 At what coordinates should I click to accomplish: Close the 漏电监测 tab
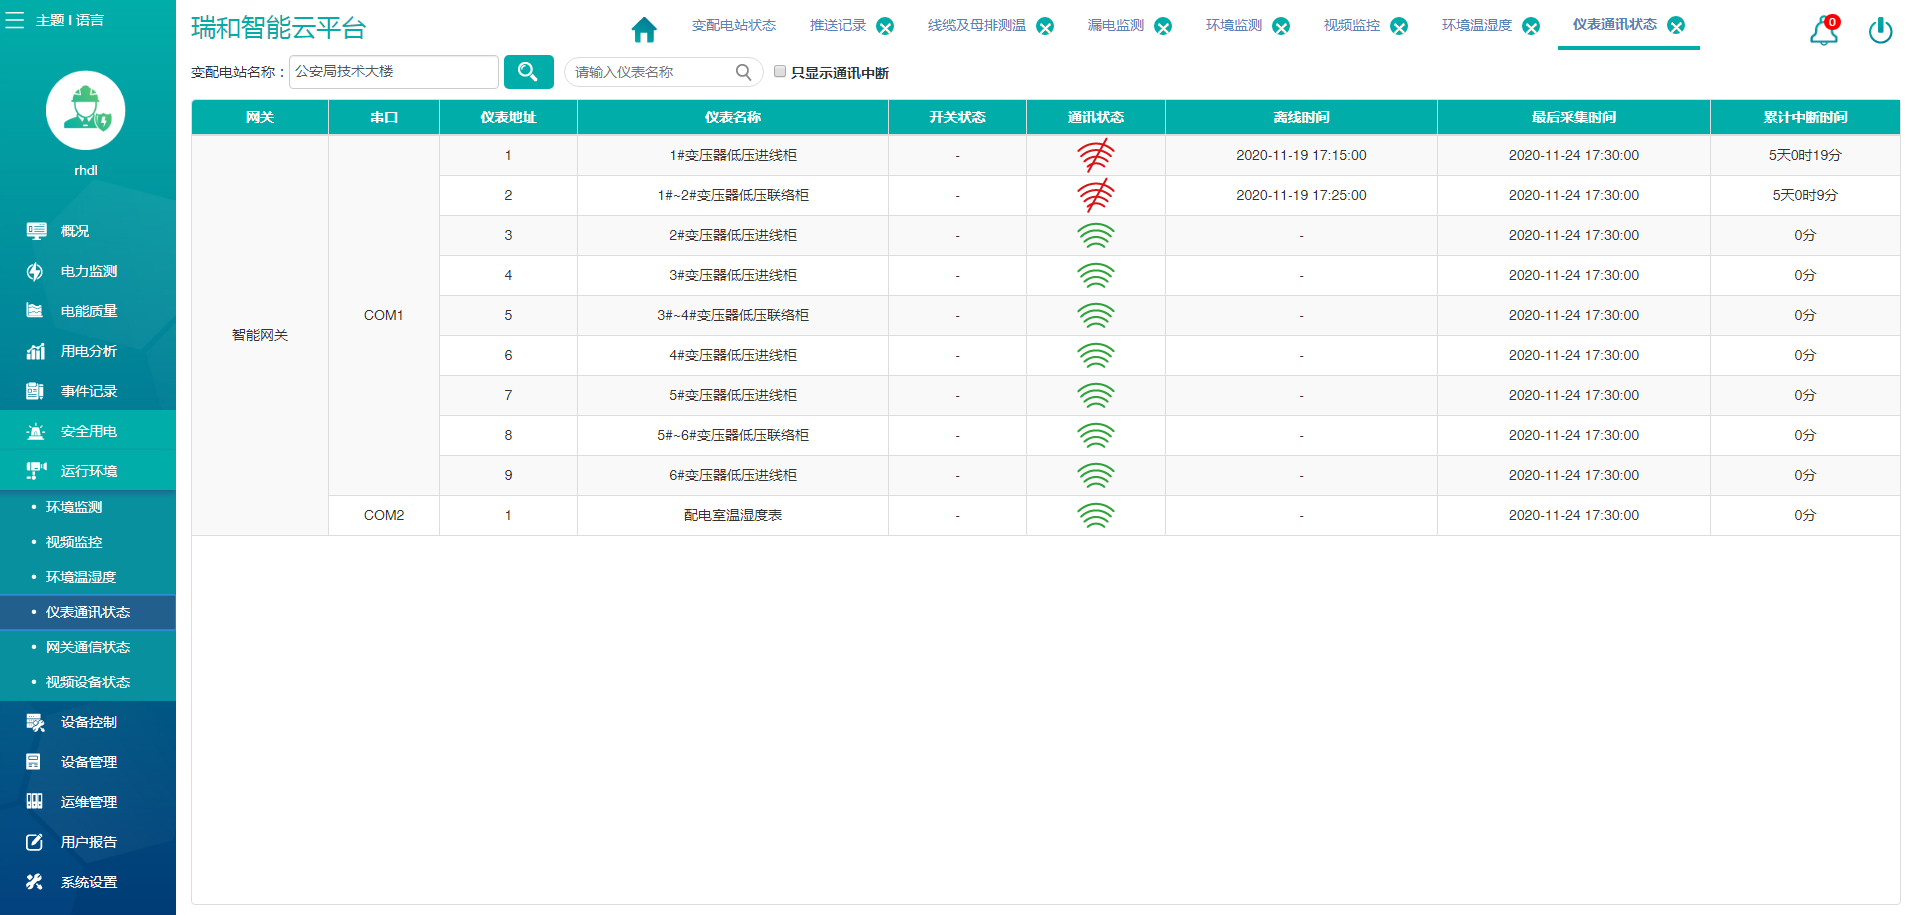pos(1163,26)
